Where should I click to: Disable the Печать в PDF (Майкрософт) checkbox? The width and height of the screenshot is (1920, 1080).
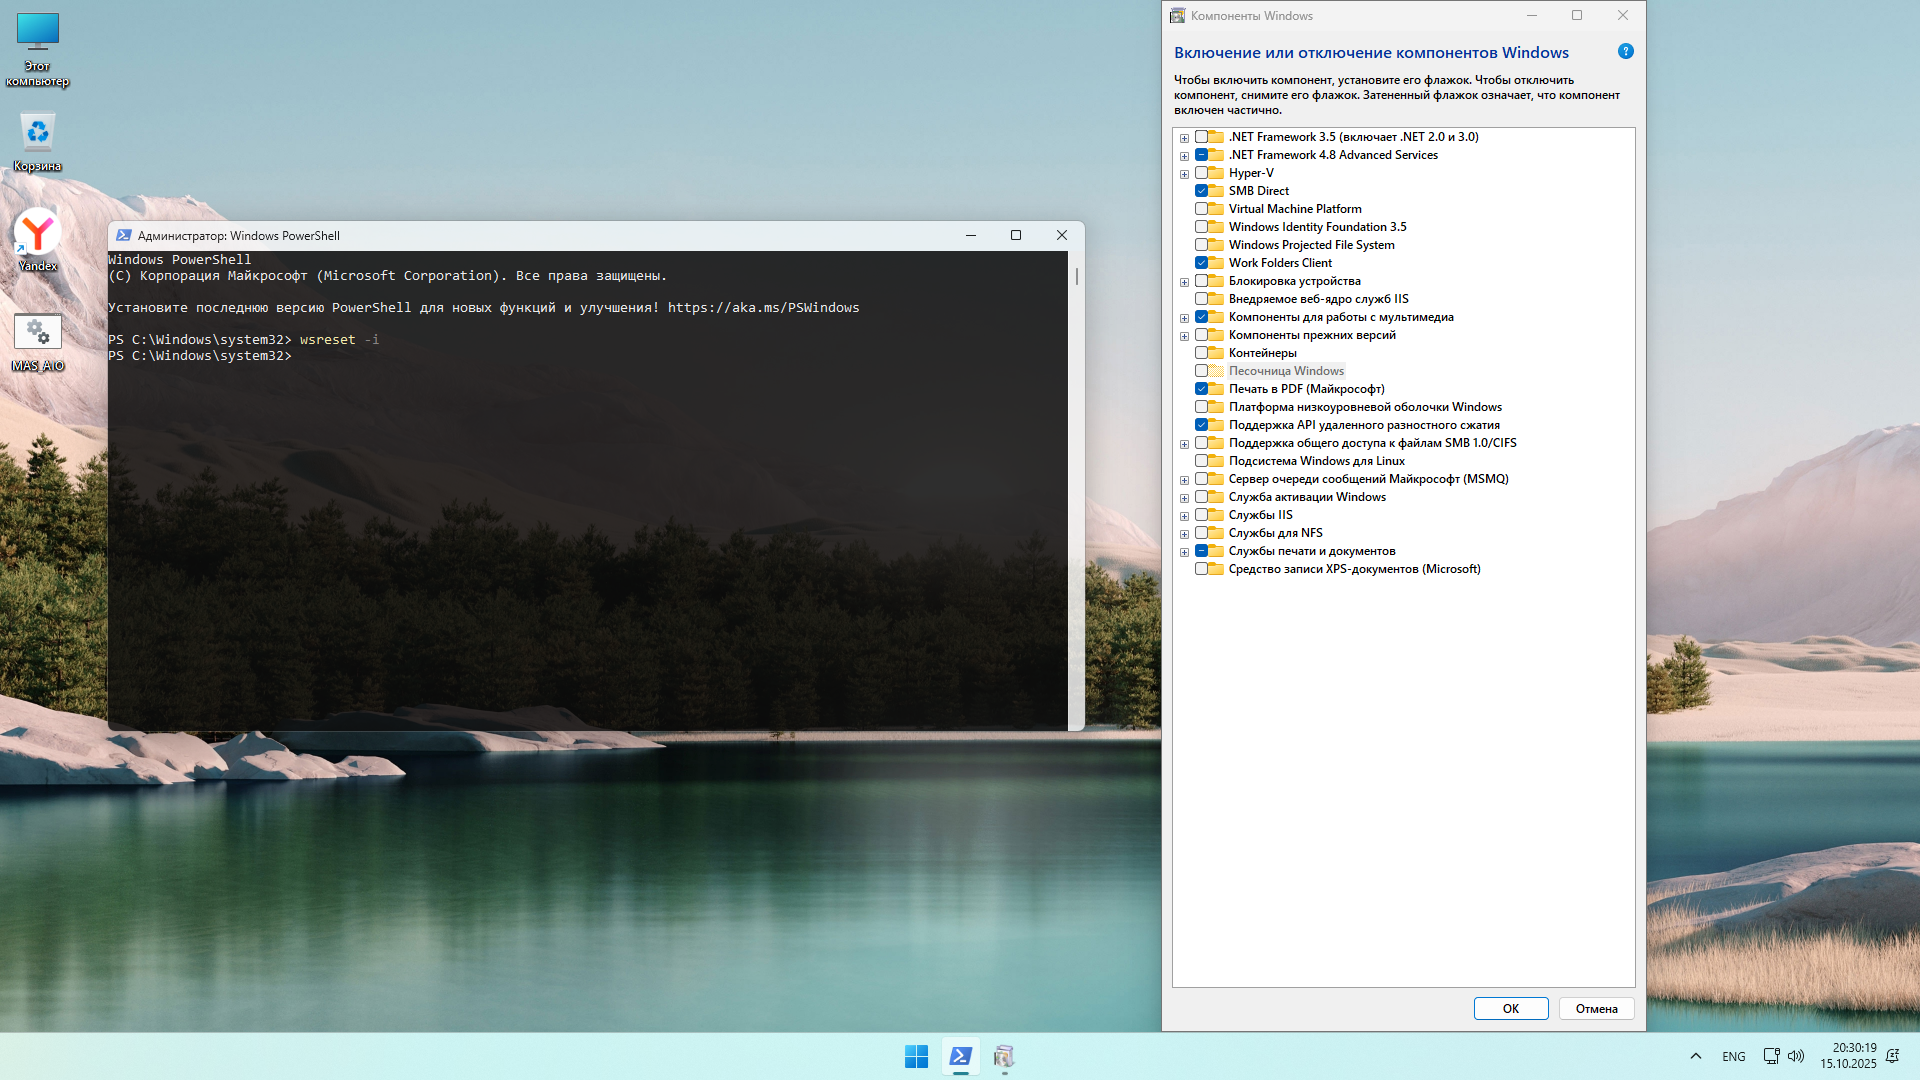1201,388
